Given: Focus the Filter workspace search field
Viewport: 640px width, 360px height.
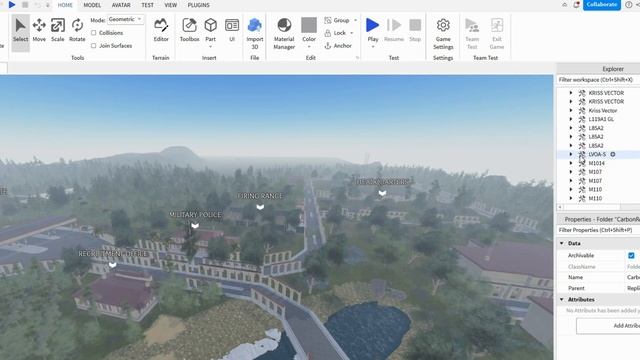Looking at the screenshot, I should pyautogui.click(x=598, y=80).
